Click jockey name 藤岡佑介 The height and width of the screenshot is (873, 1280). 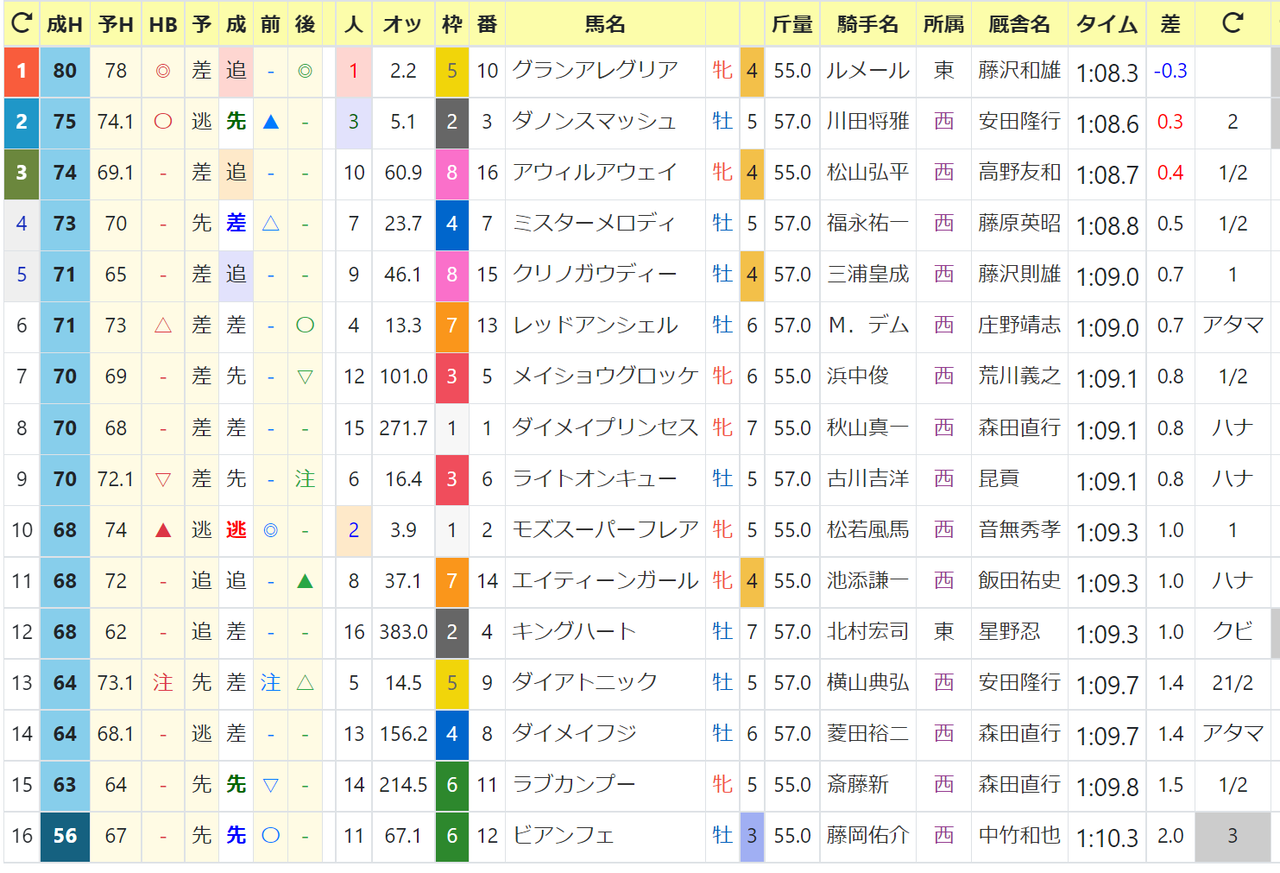[868, 835]
